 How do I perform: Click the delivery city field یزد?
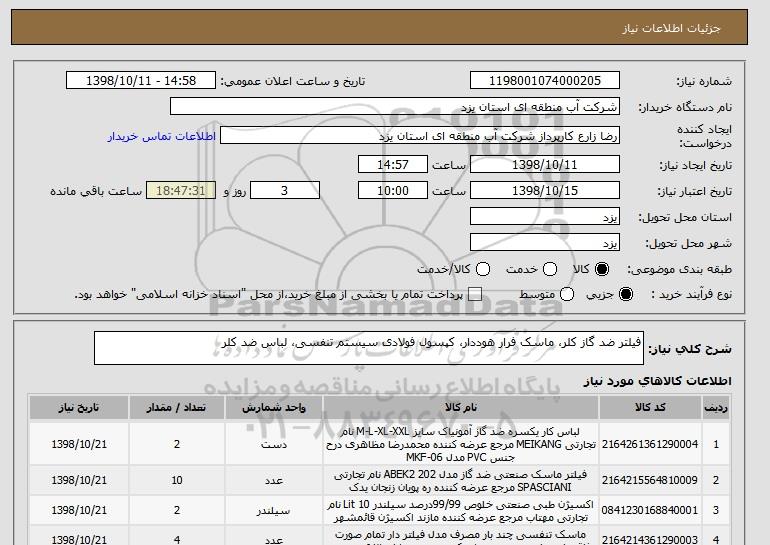[x=545, y=243]
